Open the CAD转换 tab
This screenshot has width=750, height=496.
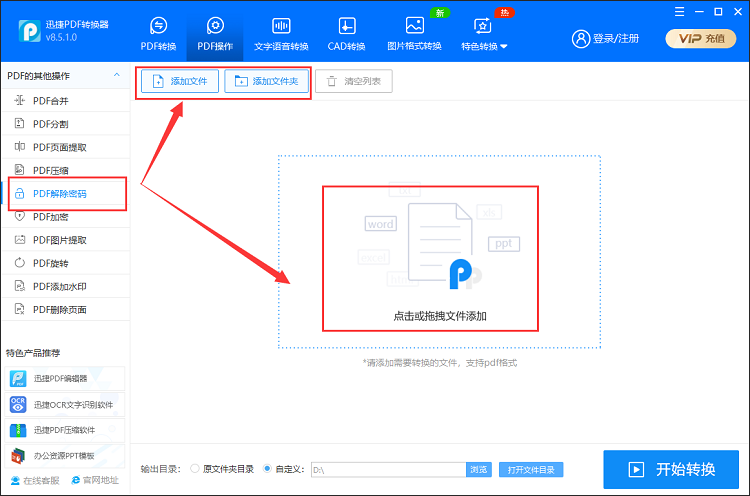click(346, 34)
